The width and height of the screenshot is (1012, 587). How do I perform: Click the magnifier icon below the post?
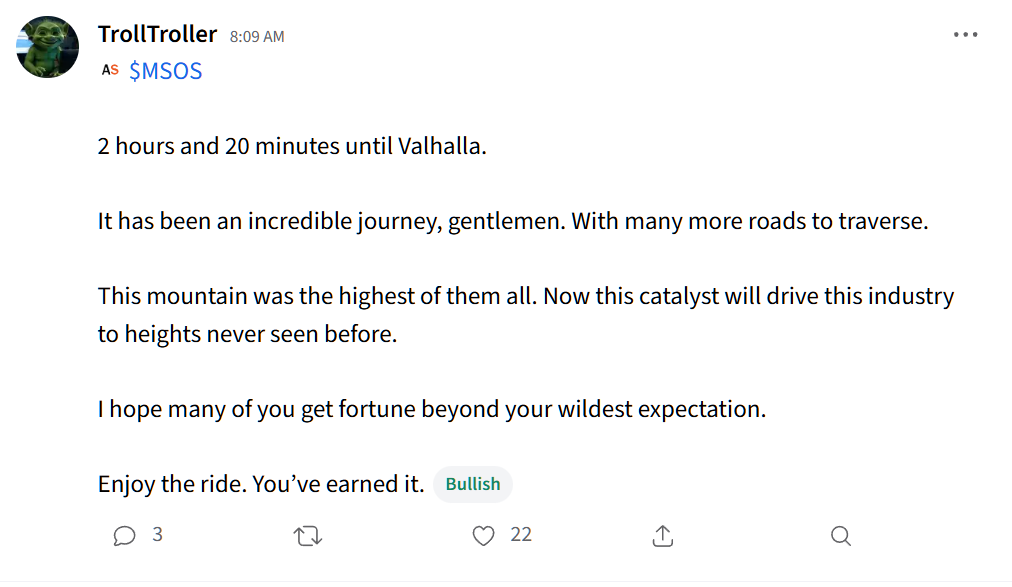point(840,537)
